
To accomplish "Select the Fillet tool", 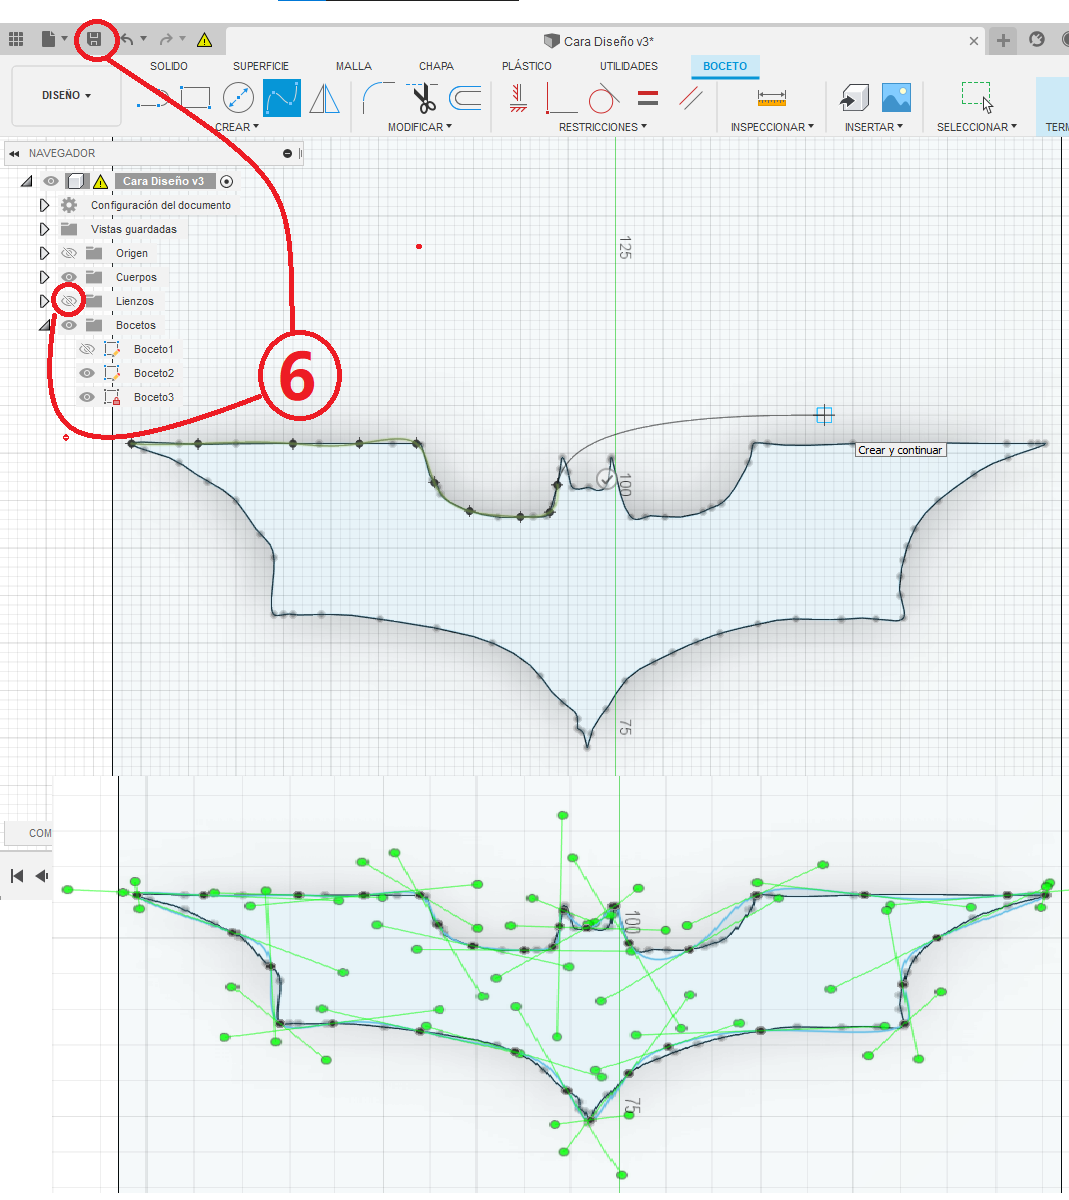I will tap(378, 98).
